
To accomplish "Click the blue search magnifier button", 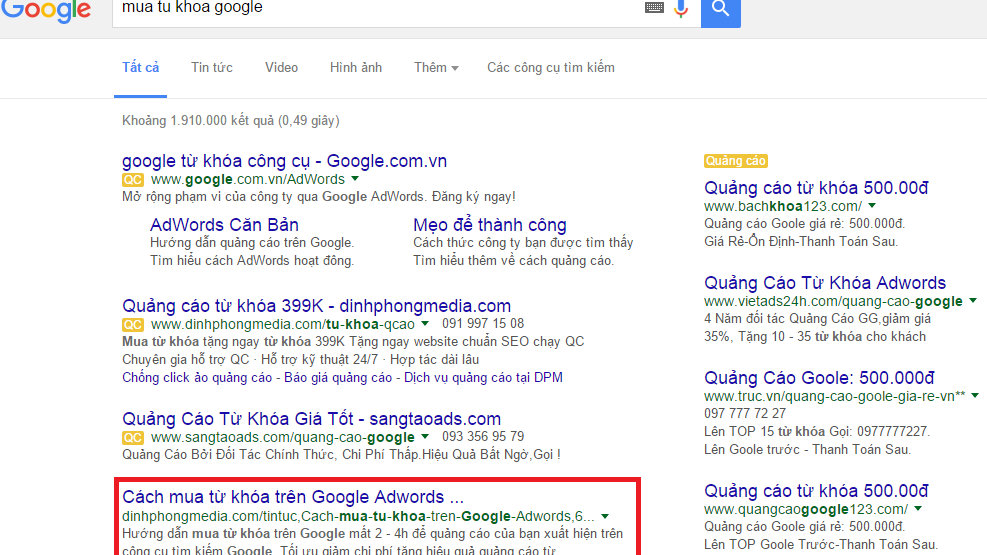I will 721,11.
